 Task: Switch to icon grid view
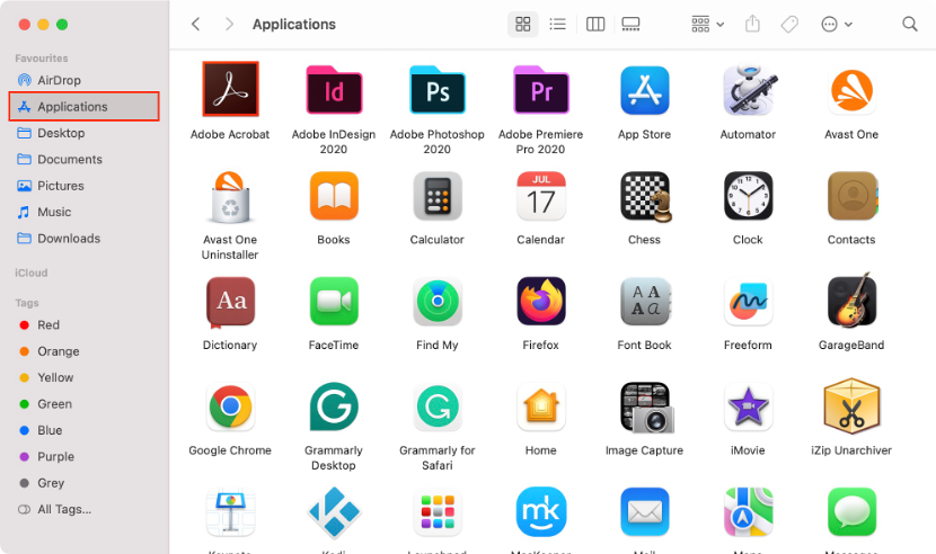coord(523,24)
